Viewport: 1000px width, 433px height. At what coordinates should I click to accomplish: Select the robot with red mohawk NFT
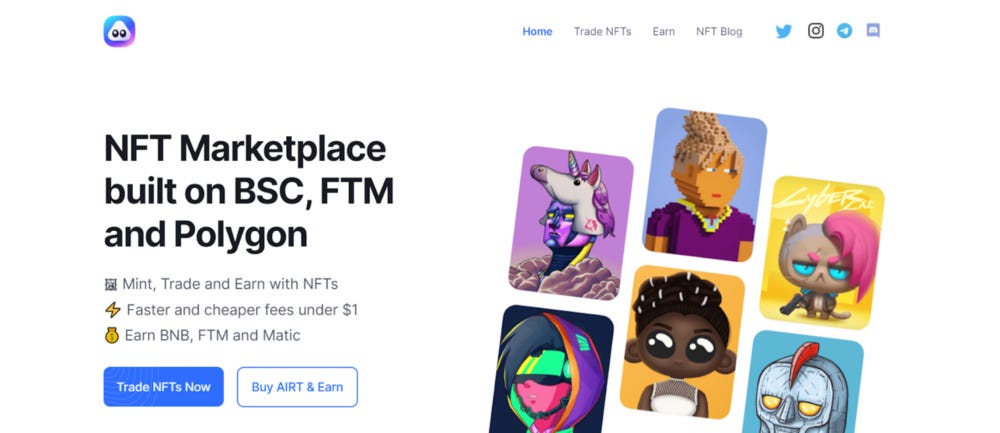click(802, 381)
